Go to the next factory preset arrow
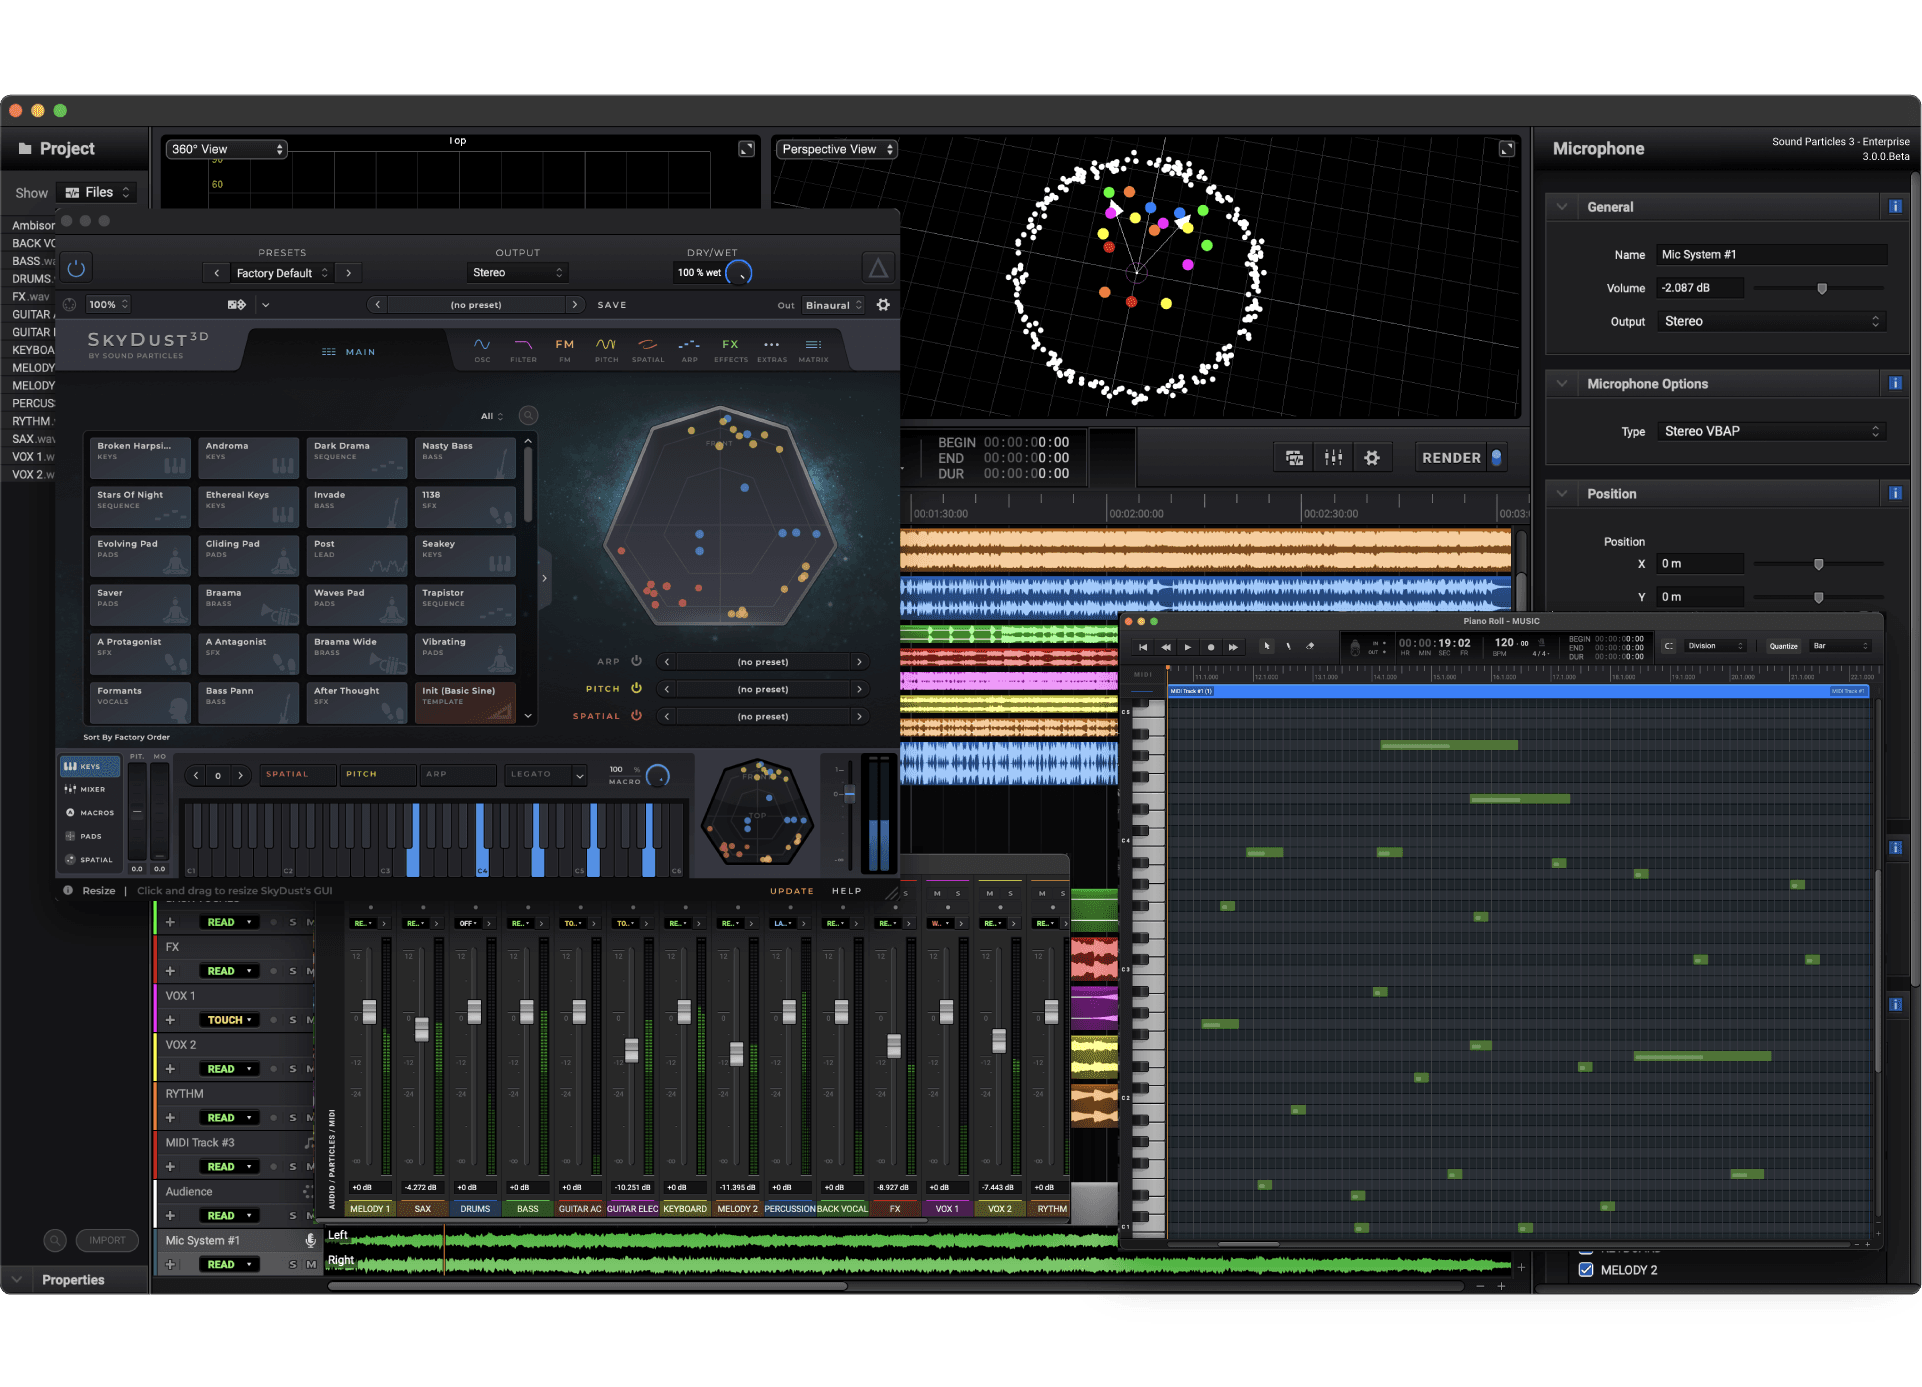This screenshot has height=1387, width=1922. click(349, 273)
